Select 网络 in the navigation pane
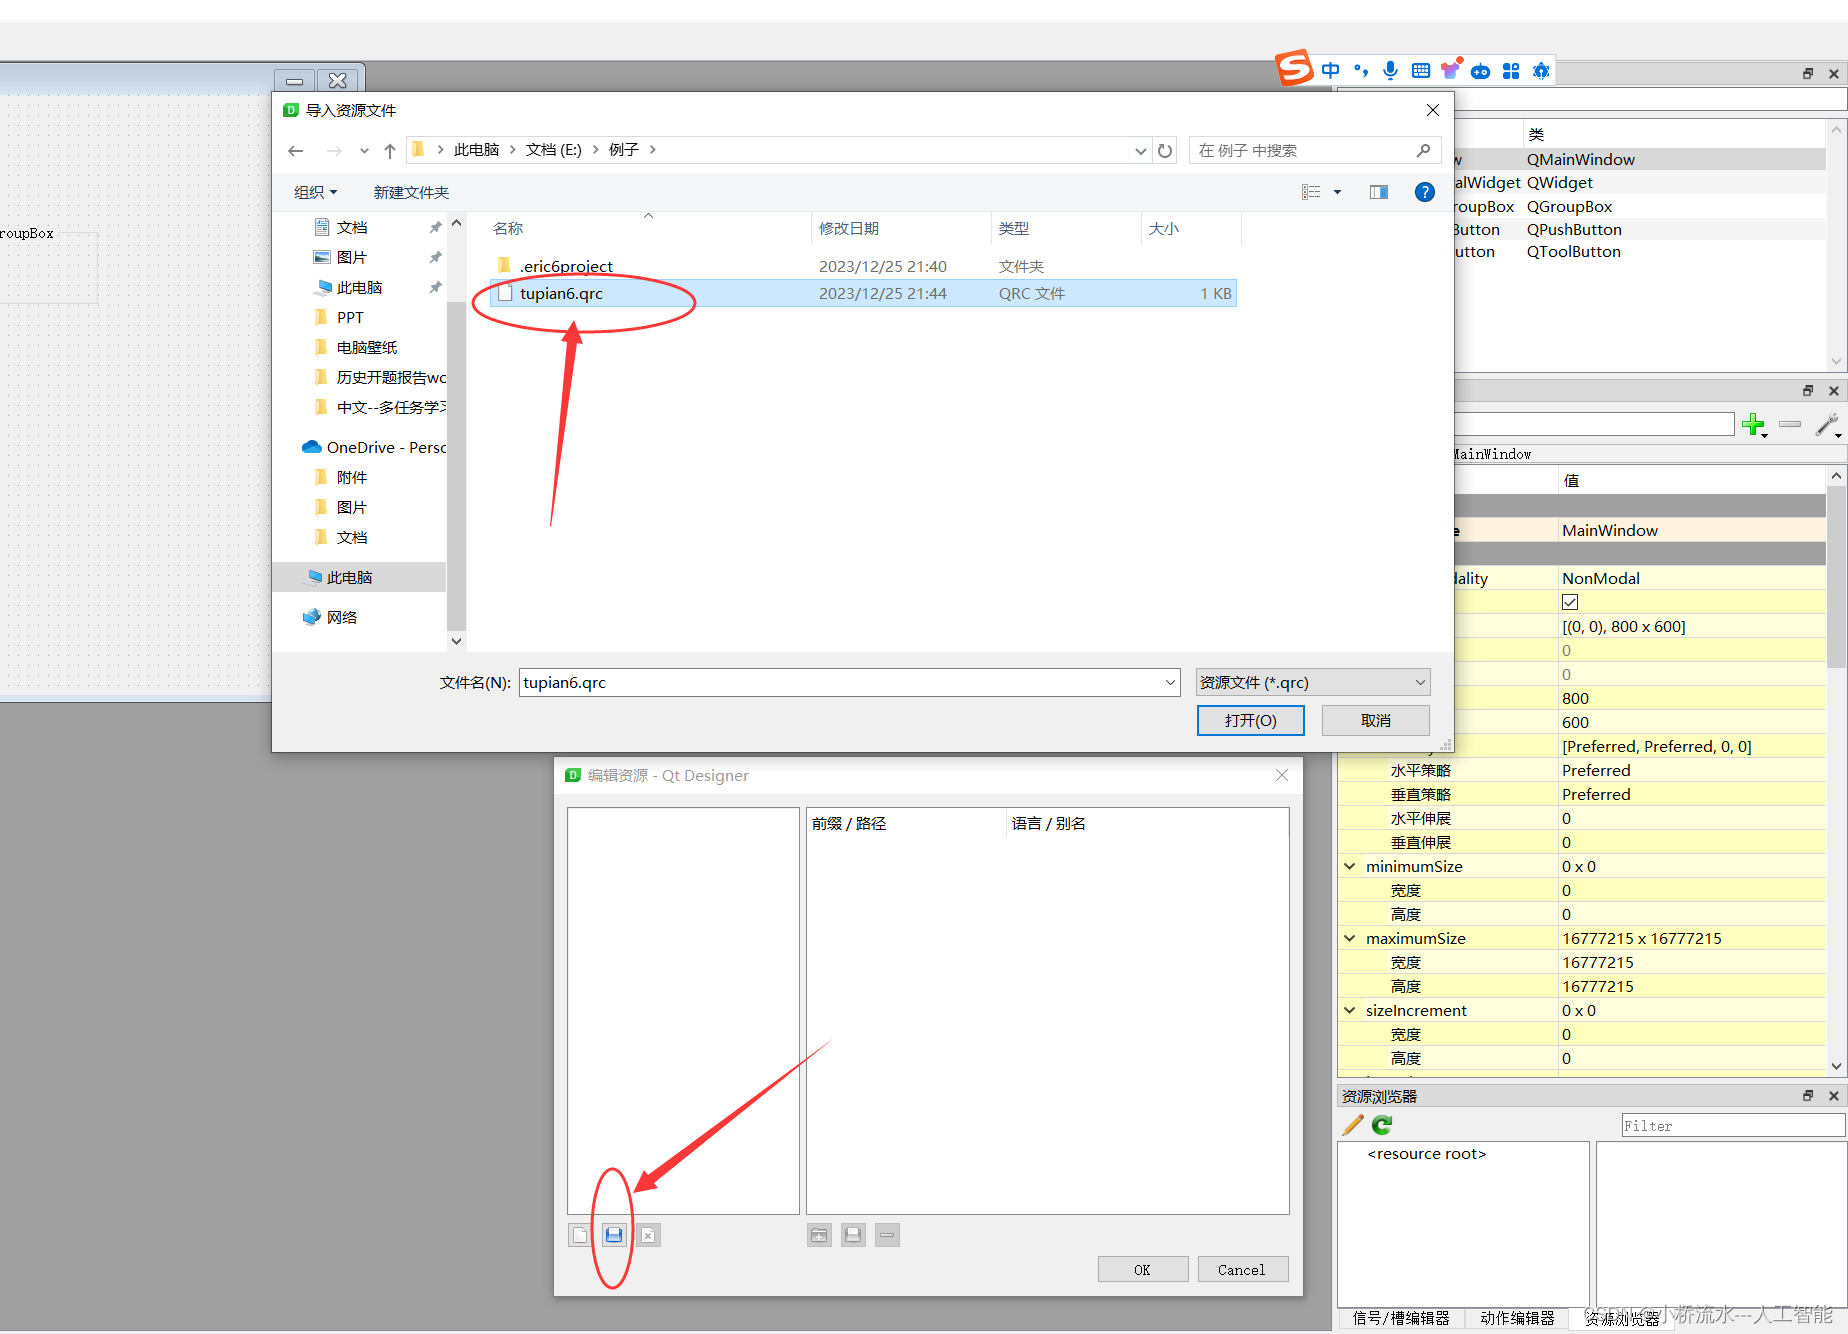The height and width of the screenshot is (1334, 1848). click(340, 617)
